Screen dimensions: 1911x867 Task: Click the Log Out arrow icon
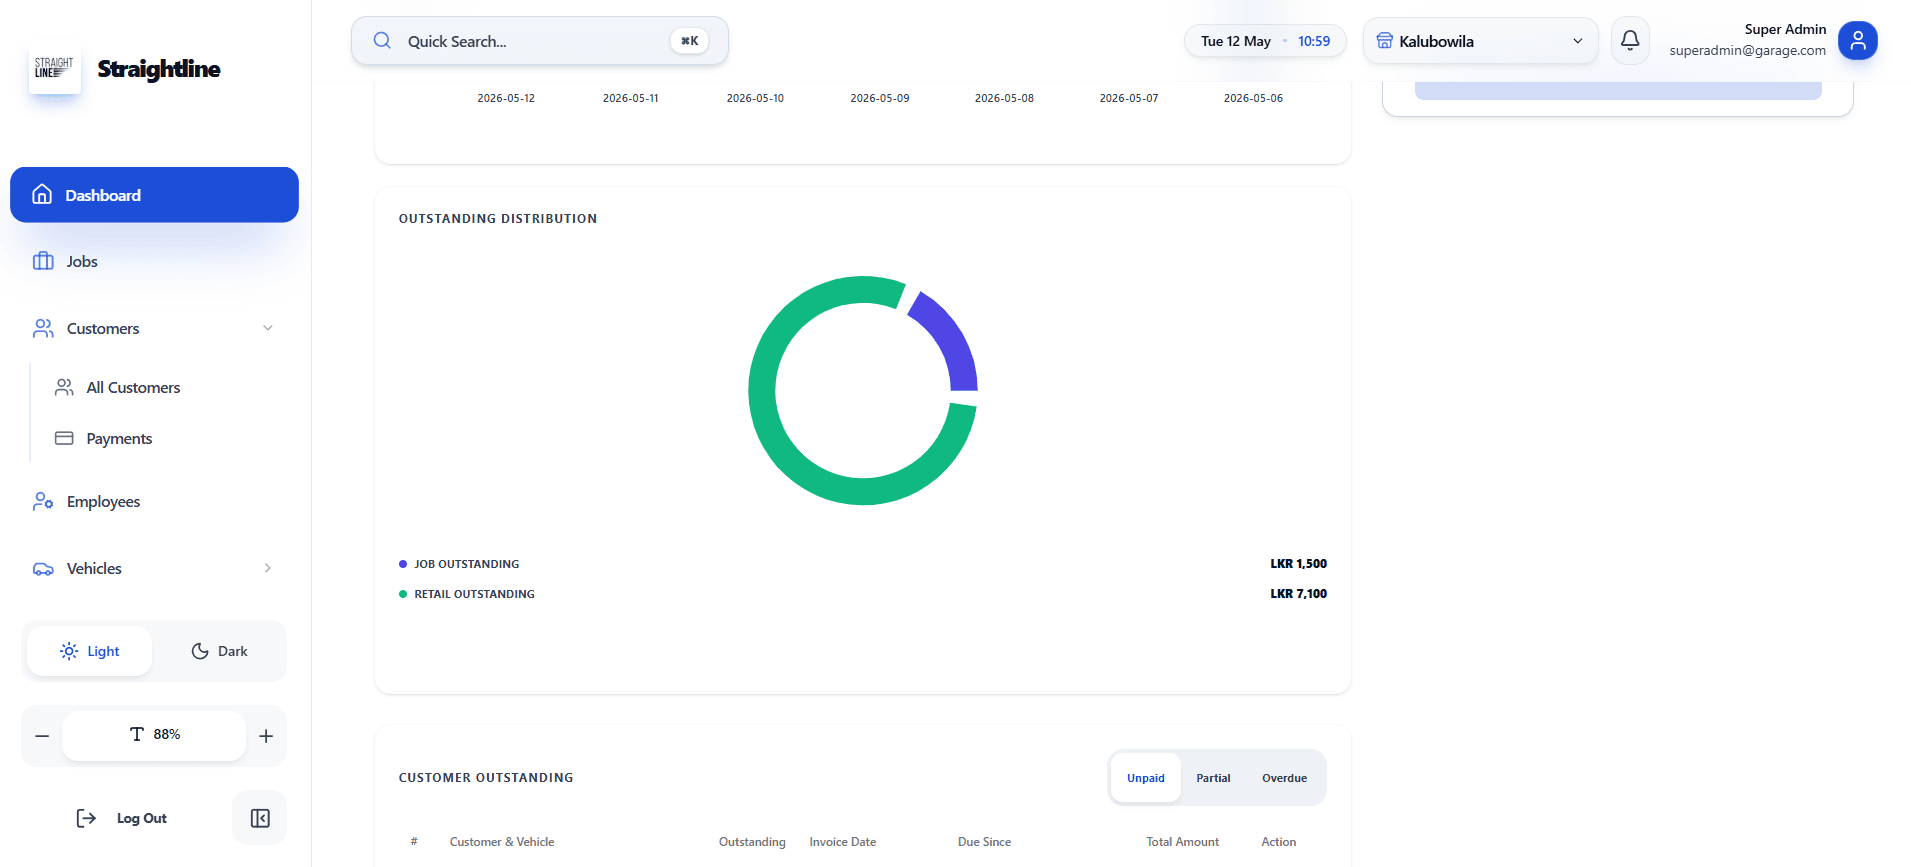point(87,818)
